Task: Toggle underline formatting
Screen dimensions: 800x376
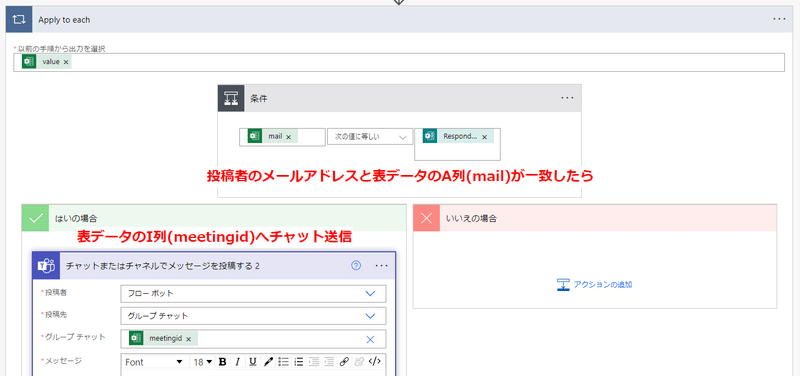Action: pyautogui.click(x=253, y=362)
